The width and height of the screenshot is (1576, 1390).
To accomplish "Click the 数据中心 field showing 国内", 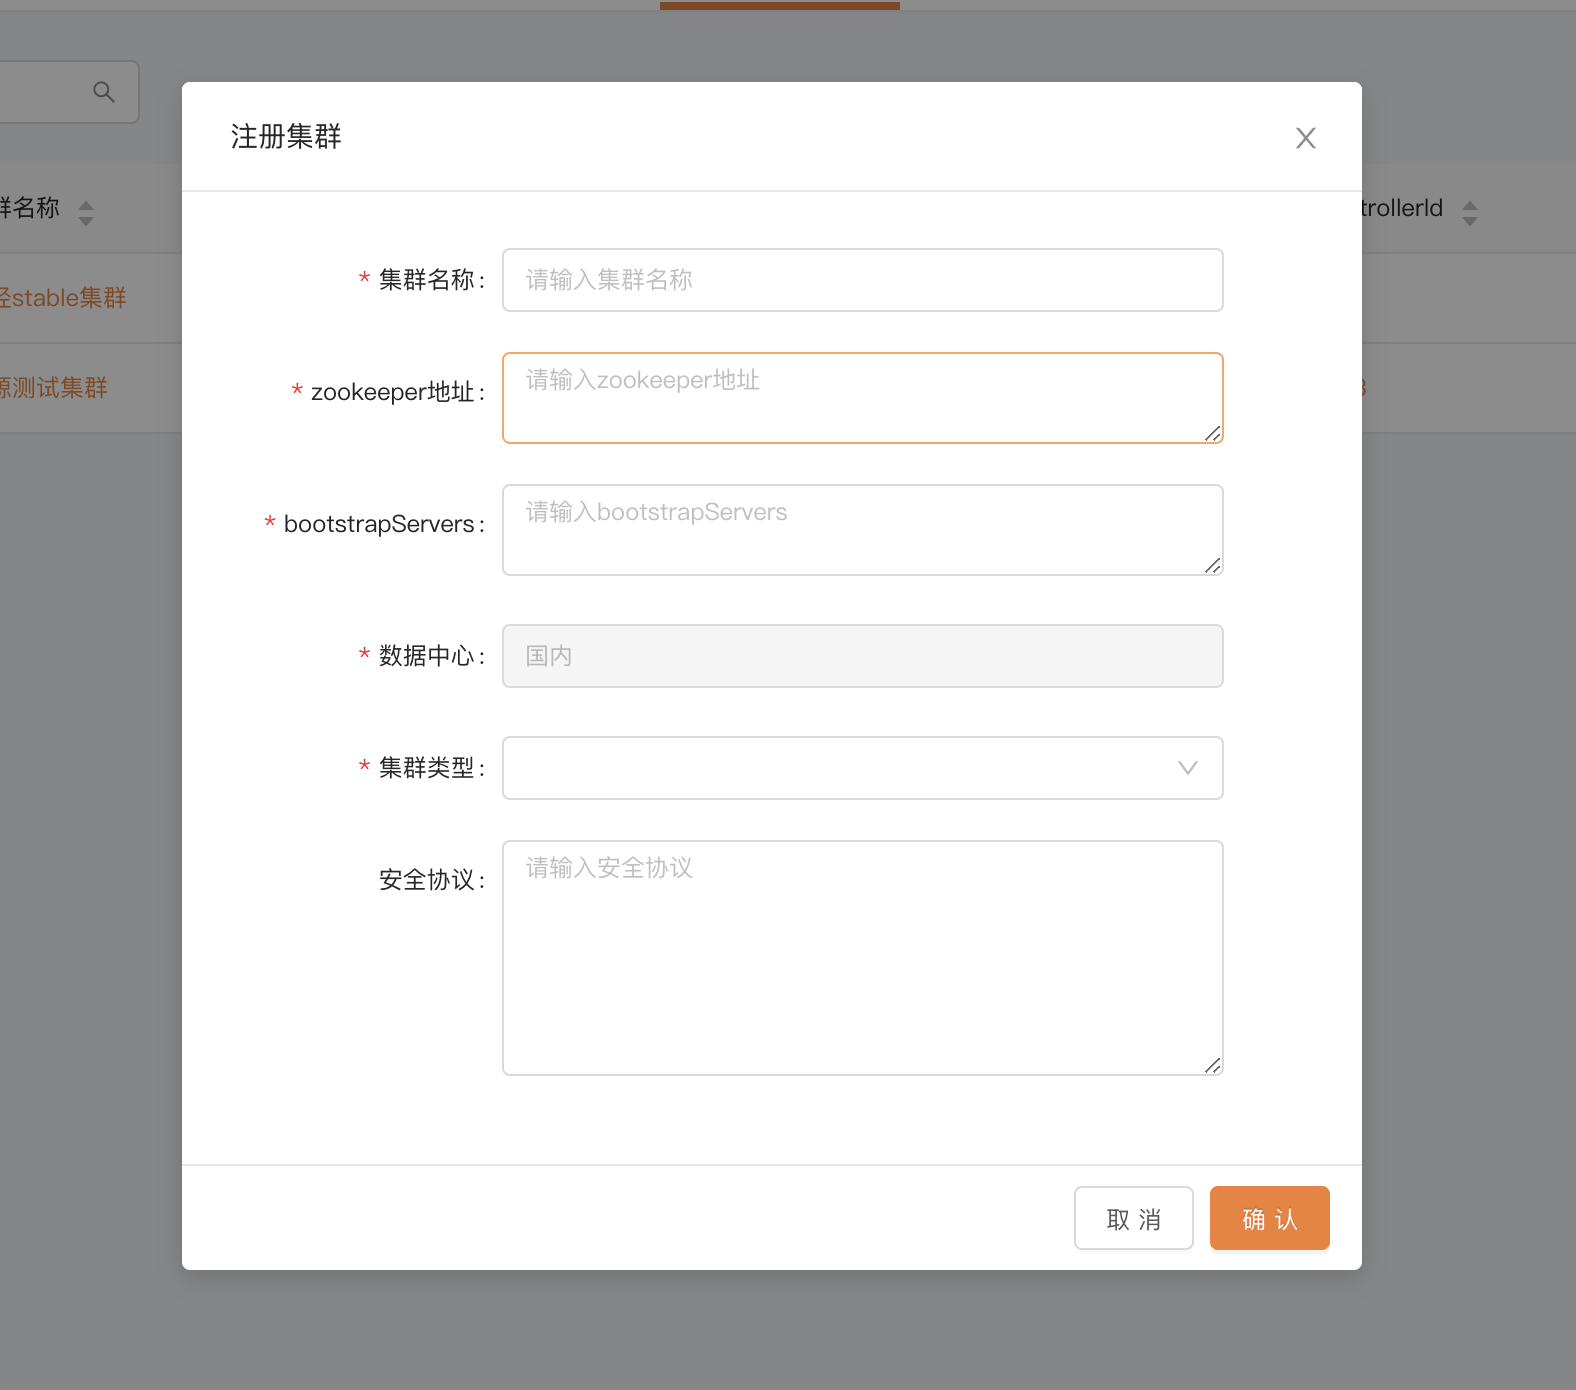I will tap(862, 656).
